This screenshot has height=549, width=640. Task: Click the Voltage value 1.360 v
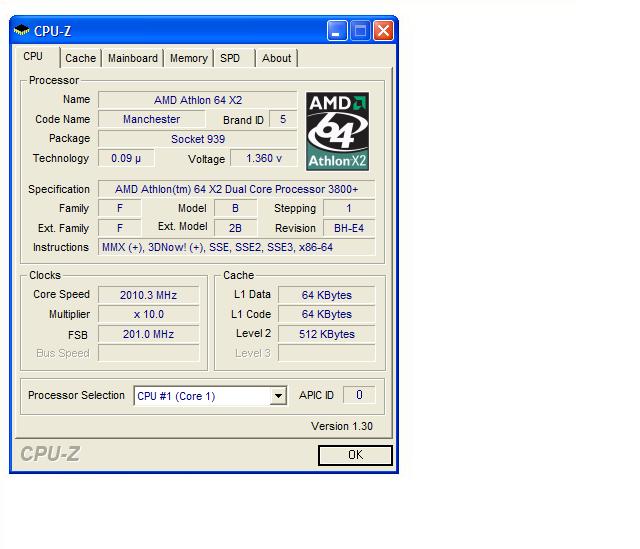click(264, 158)
